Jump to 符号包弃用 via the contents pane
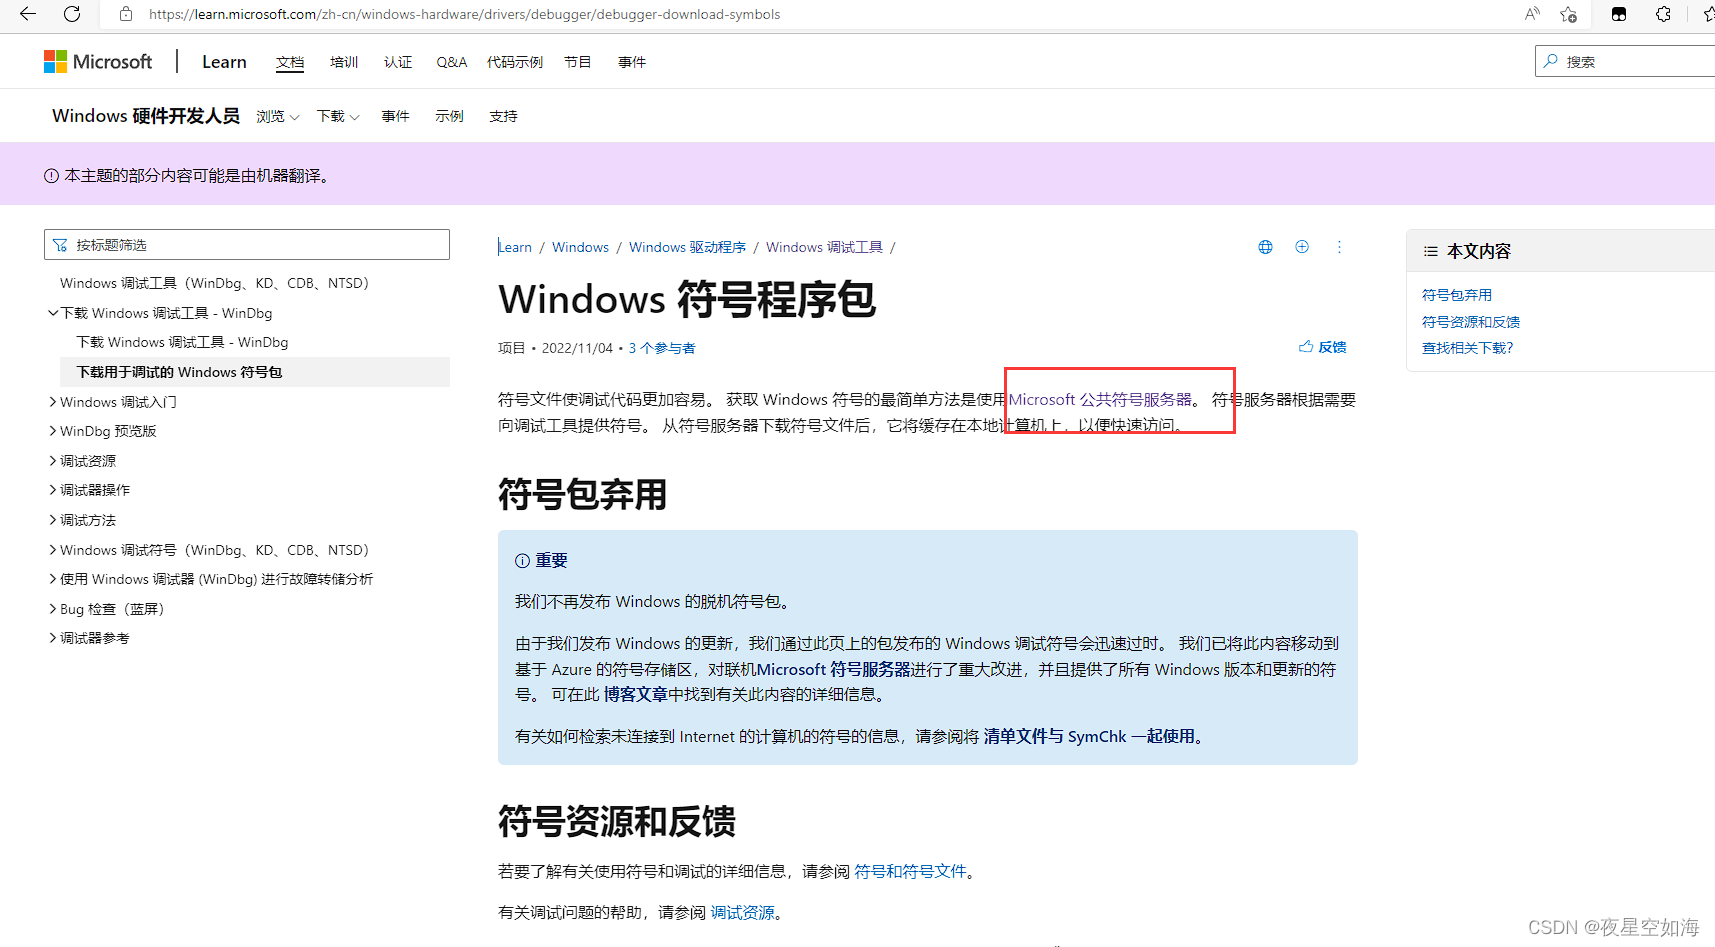The image size is (1715, 947). [1456, 294]
